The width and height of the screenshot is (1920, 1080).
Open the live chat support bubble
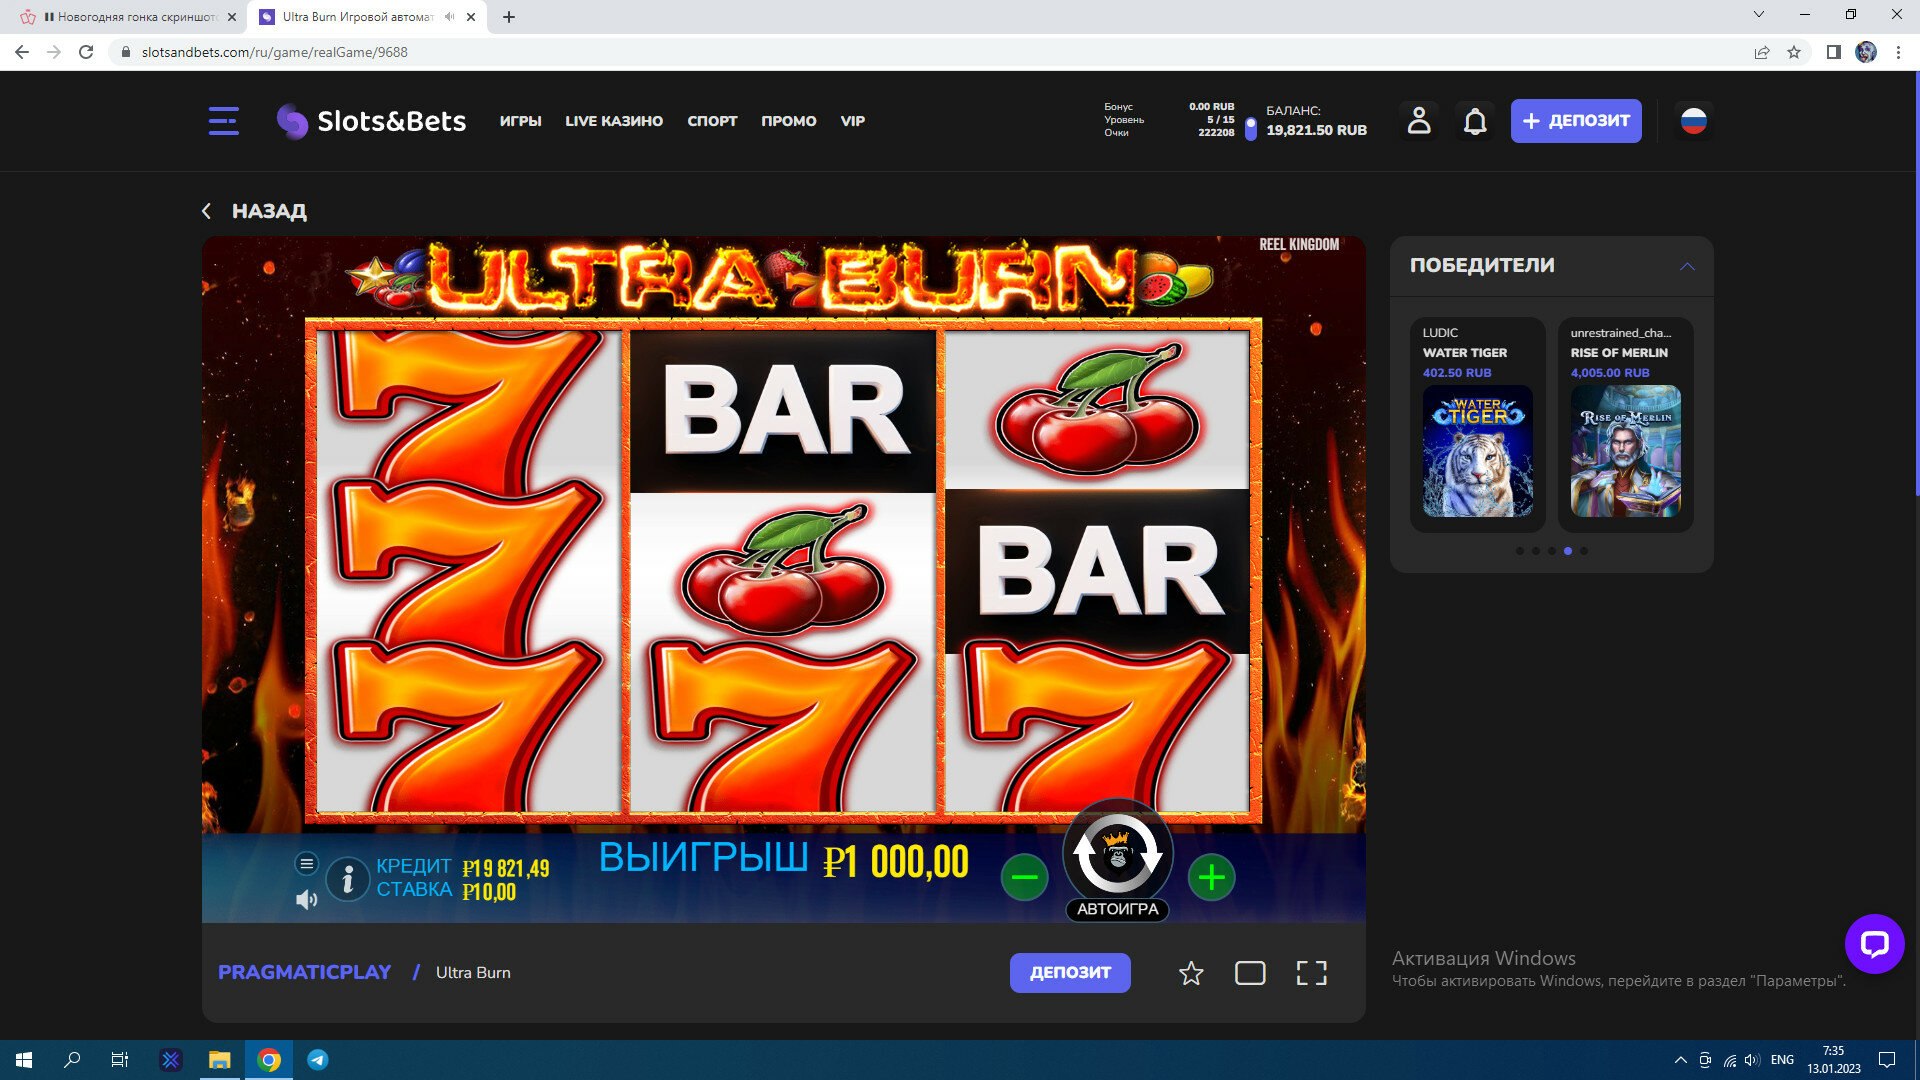(x=1874, y=943)
